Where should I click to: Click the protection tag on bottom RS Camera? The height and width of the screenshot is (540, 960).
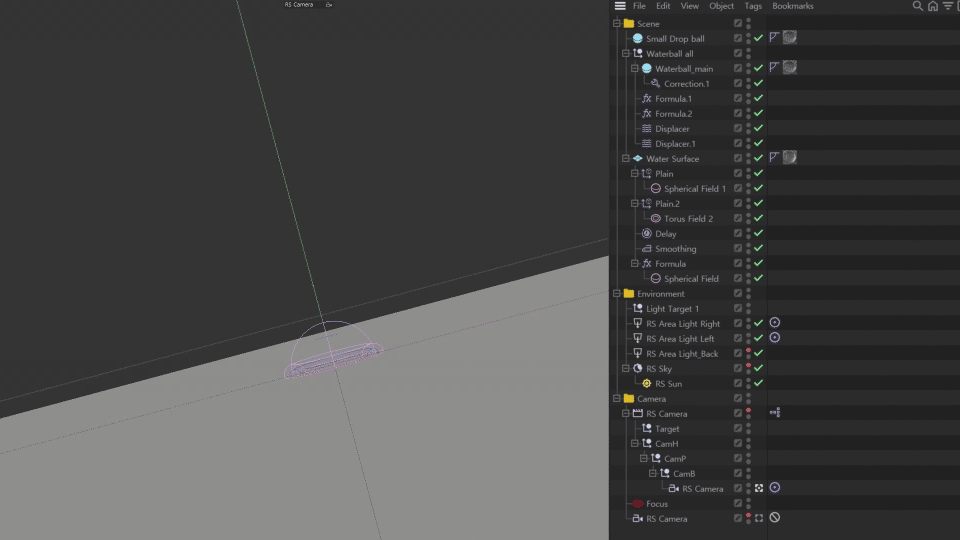(774, 517)
